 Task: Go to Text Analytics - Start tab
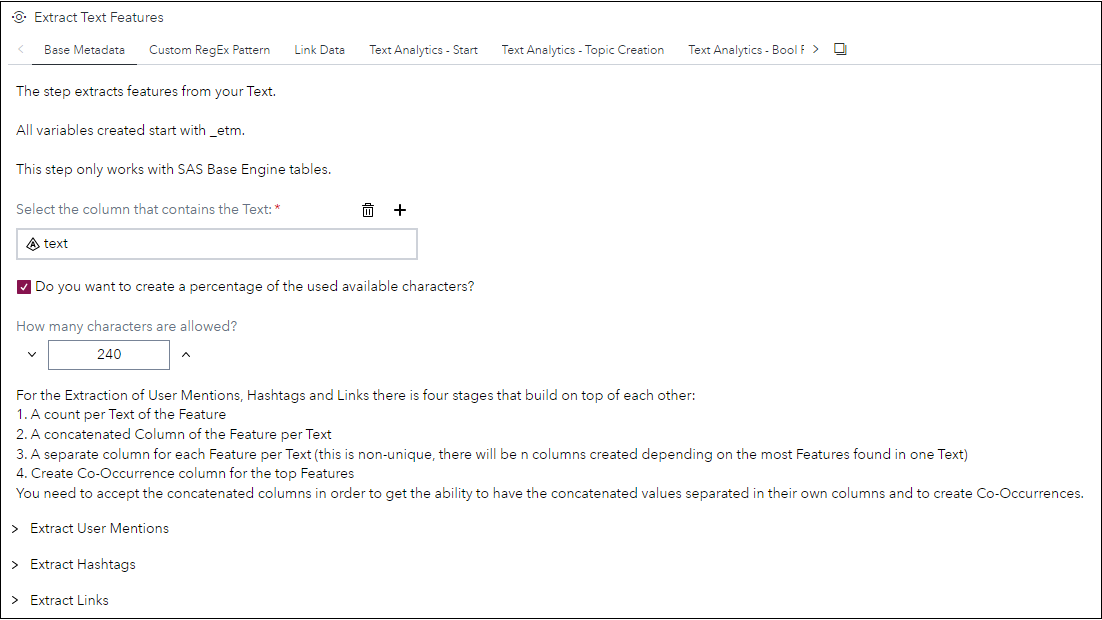pyautogui.click(x=423, y=50)
